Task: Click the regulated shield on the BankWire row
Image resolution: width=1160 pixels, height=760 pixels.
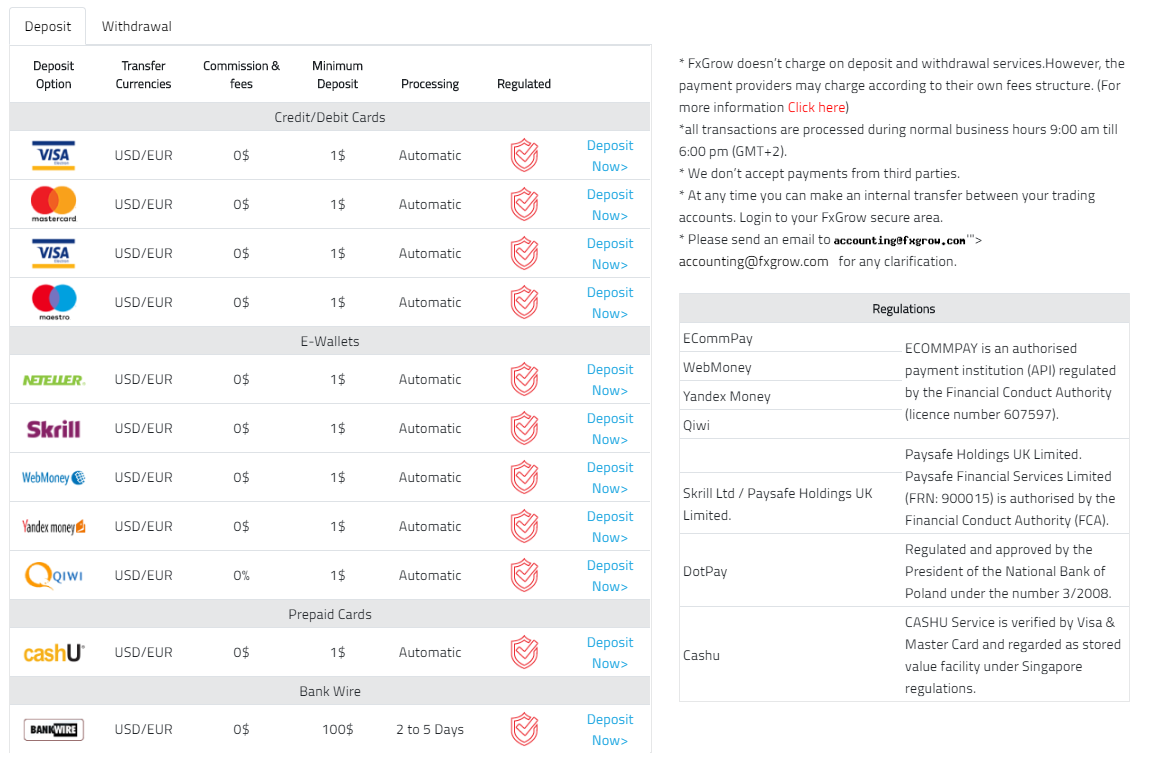Action: tap(524, 729)
